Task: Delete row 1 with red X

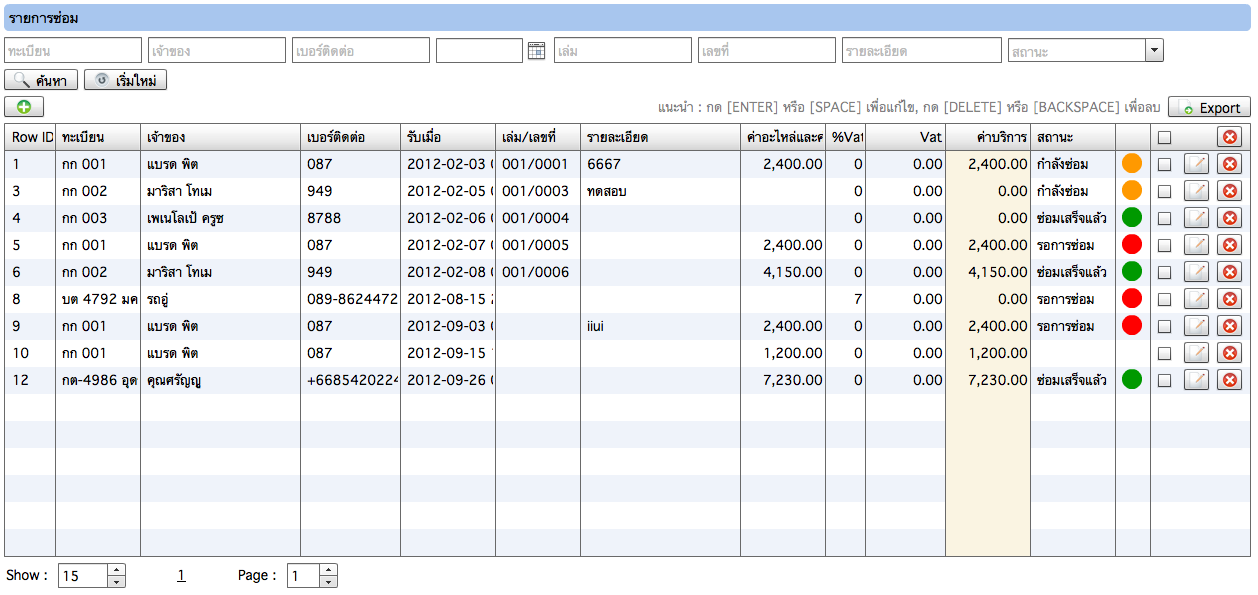Action: [x=1229, y=164]
